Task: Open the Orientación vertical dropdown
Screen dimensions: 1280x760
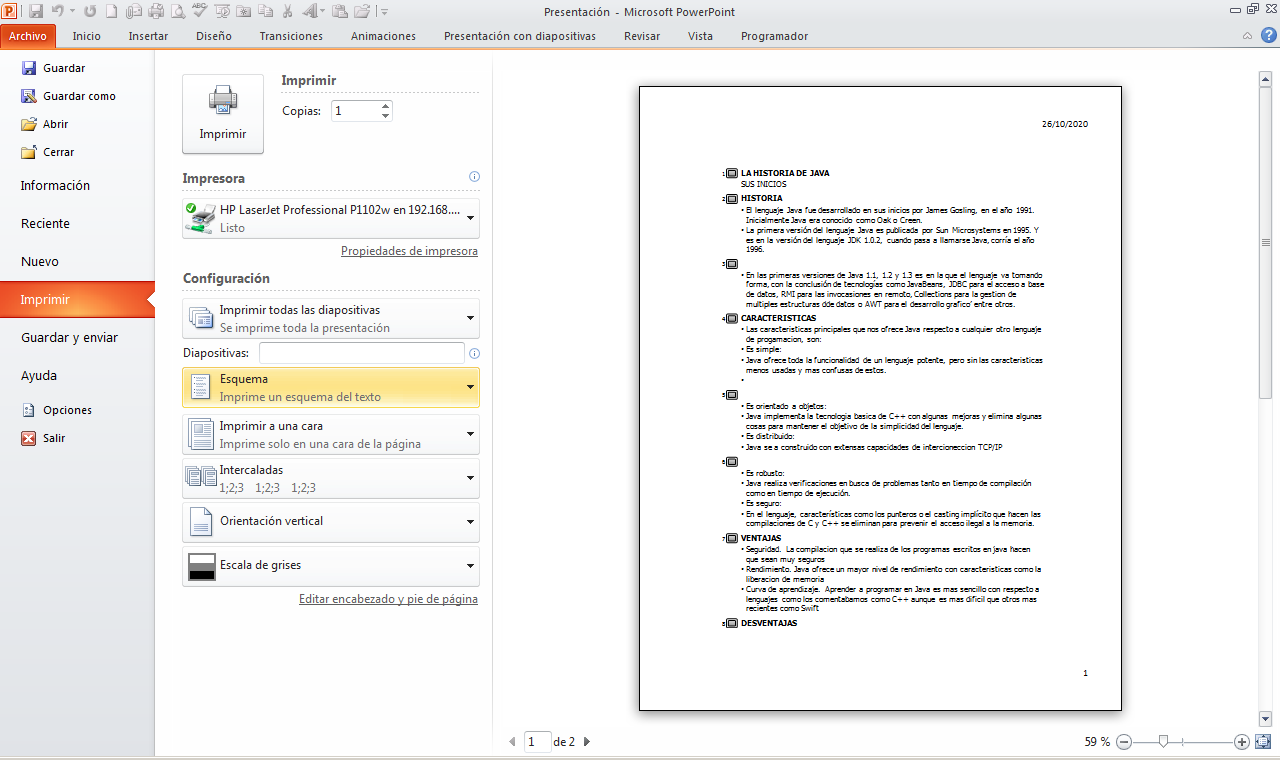Action: (330, 522)
